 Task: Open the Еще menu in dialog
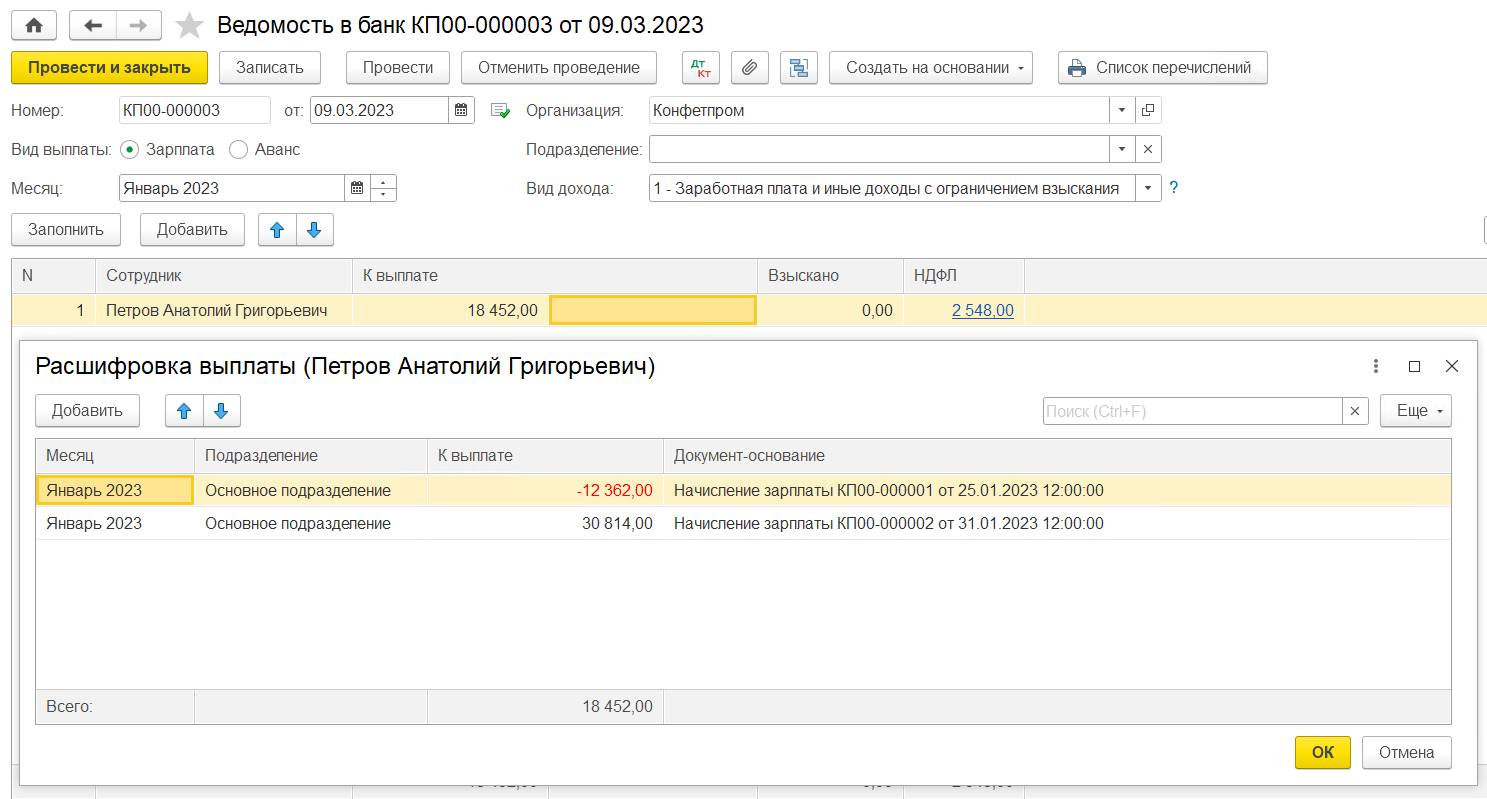click(x=1415, y=410)
